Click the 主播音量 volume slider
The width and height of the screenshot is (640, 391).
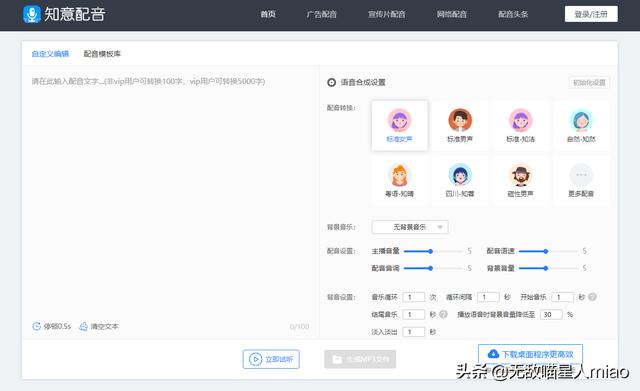coord(433,251)
